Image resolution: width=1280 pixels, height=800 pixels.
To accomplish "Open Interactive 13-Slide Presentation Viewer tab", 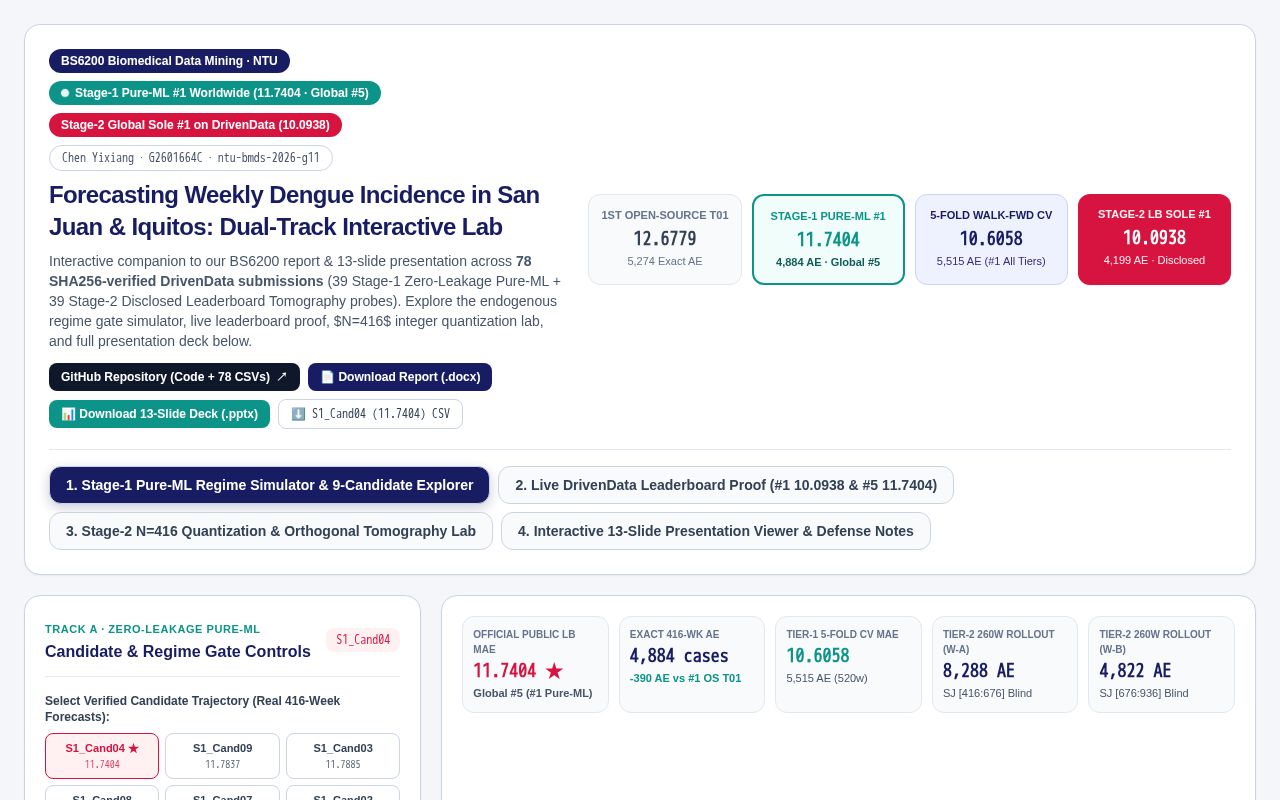I will tap(716, 531).
